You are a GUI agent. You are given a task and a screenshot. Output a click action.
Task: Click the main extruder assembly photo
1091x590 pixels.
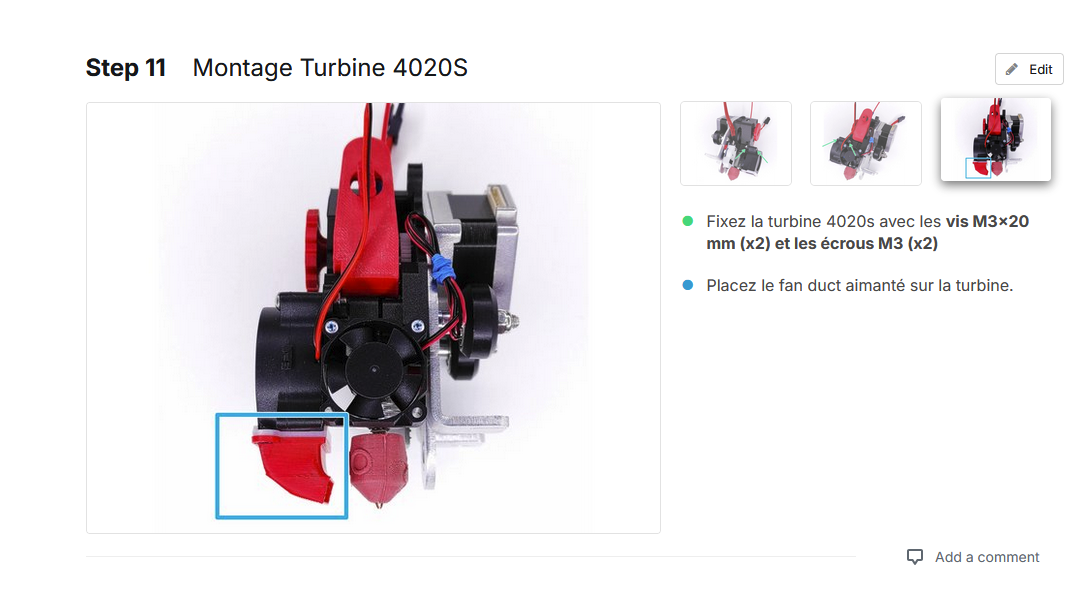373,318
